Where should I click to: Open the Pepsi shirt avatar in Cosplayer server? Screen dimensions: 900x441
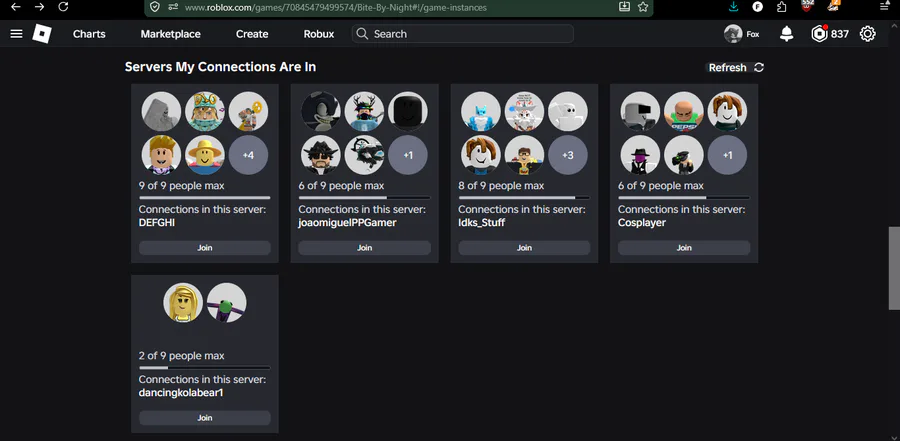pyautogui.click(x=684, y=111)
